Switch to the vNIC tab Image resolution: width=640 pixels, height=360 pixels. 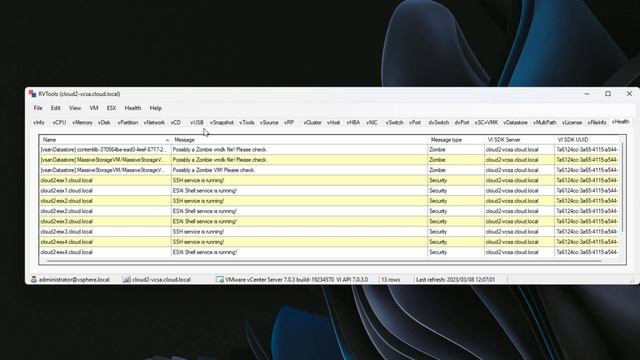(372, 122)
